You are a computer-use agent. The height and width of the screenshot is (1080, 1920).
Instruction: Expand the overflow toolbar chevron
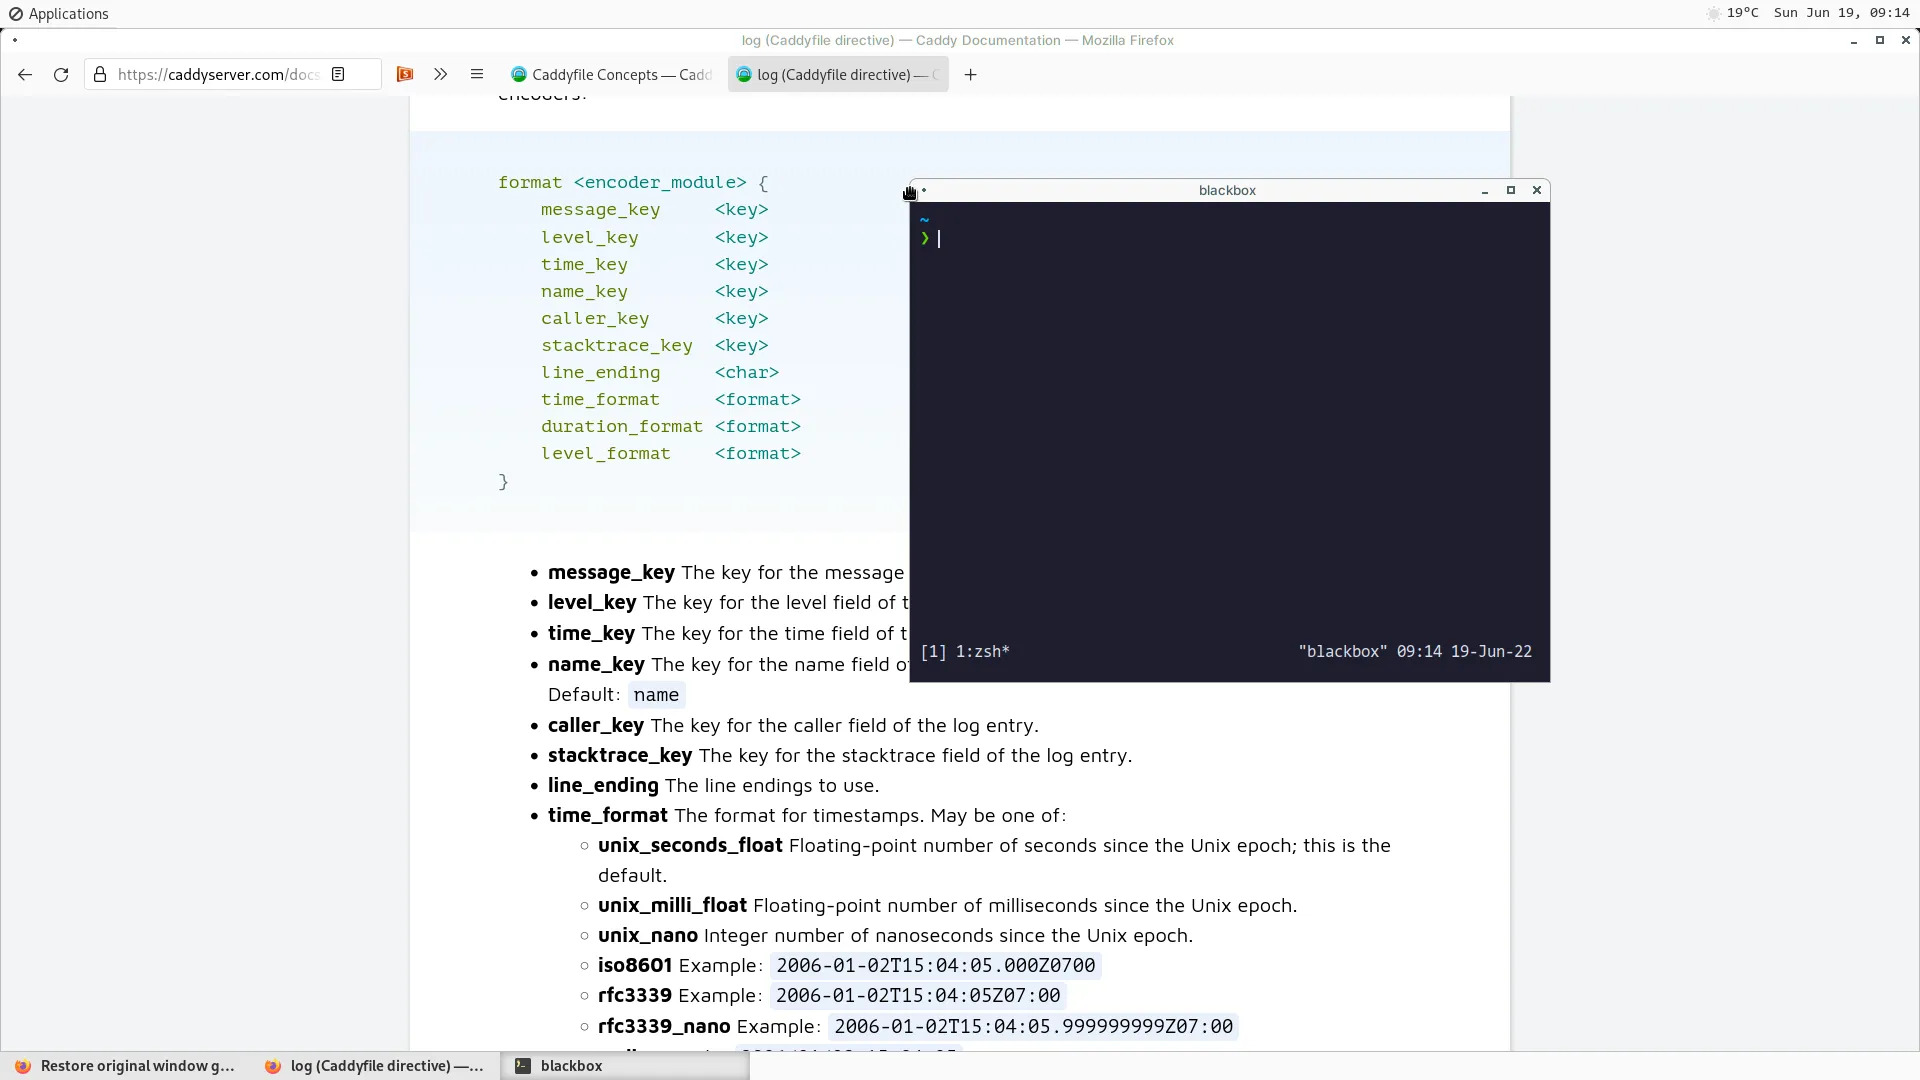tap(440, 74)
